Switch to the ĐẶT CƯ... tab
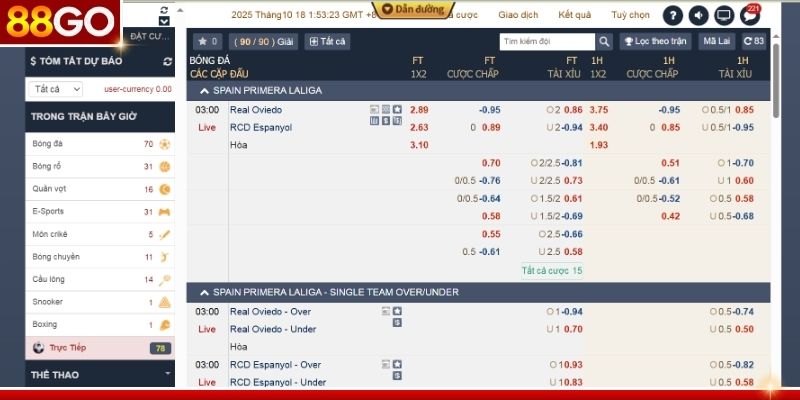Viewport: 800px width, 400px height. [x=149, y=36]
